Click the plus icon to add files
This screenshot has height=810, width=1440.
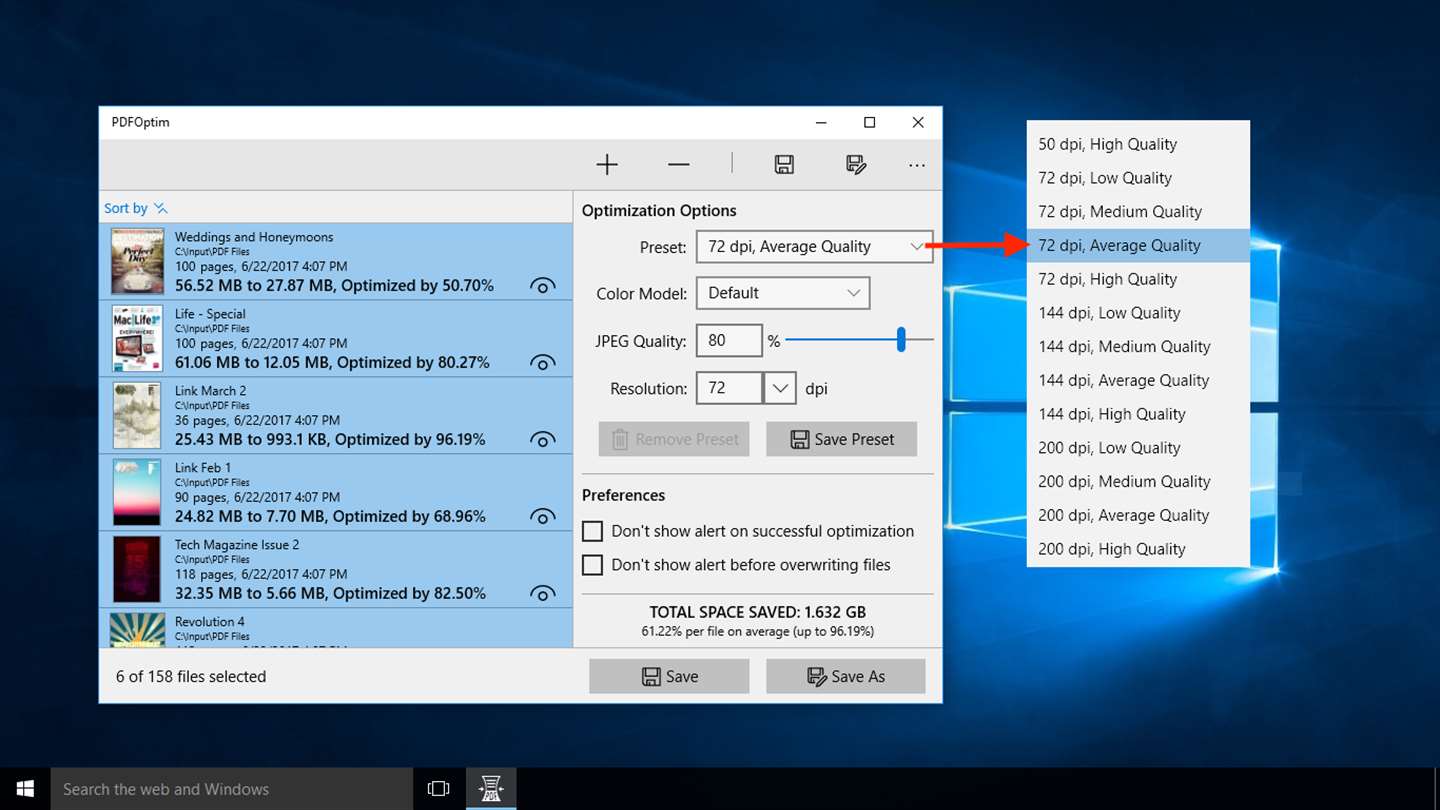click(607, 165)
